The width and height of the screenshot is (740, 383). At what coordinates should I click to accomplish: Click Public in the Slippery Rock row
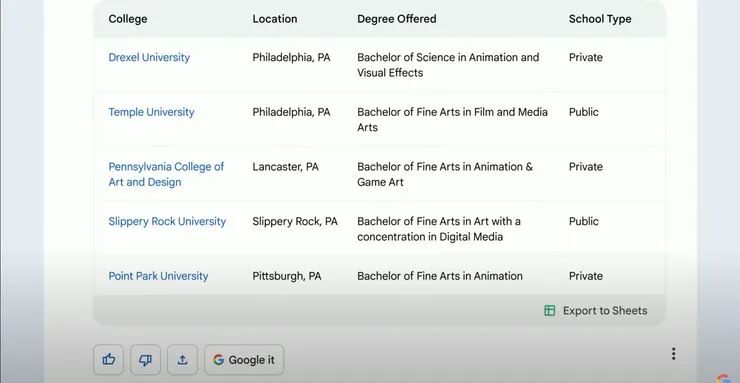pyautogui.click(x=584, y=222)
